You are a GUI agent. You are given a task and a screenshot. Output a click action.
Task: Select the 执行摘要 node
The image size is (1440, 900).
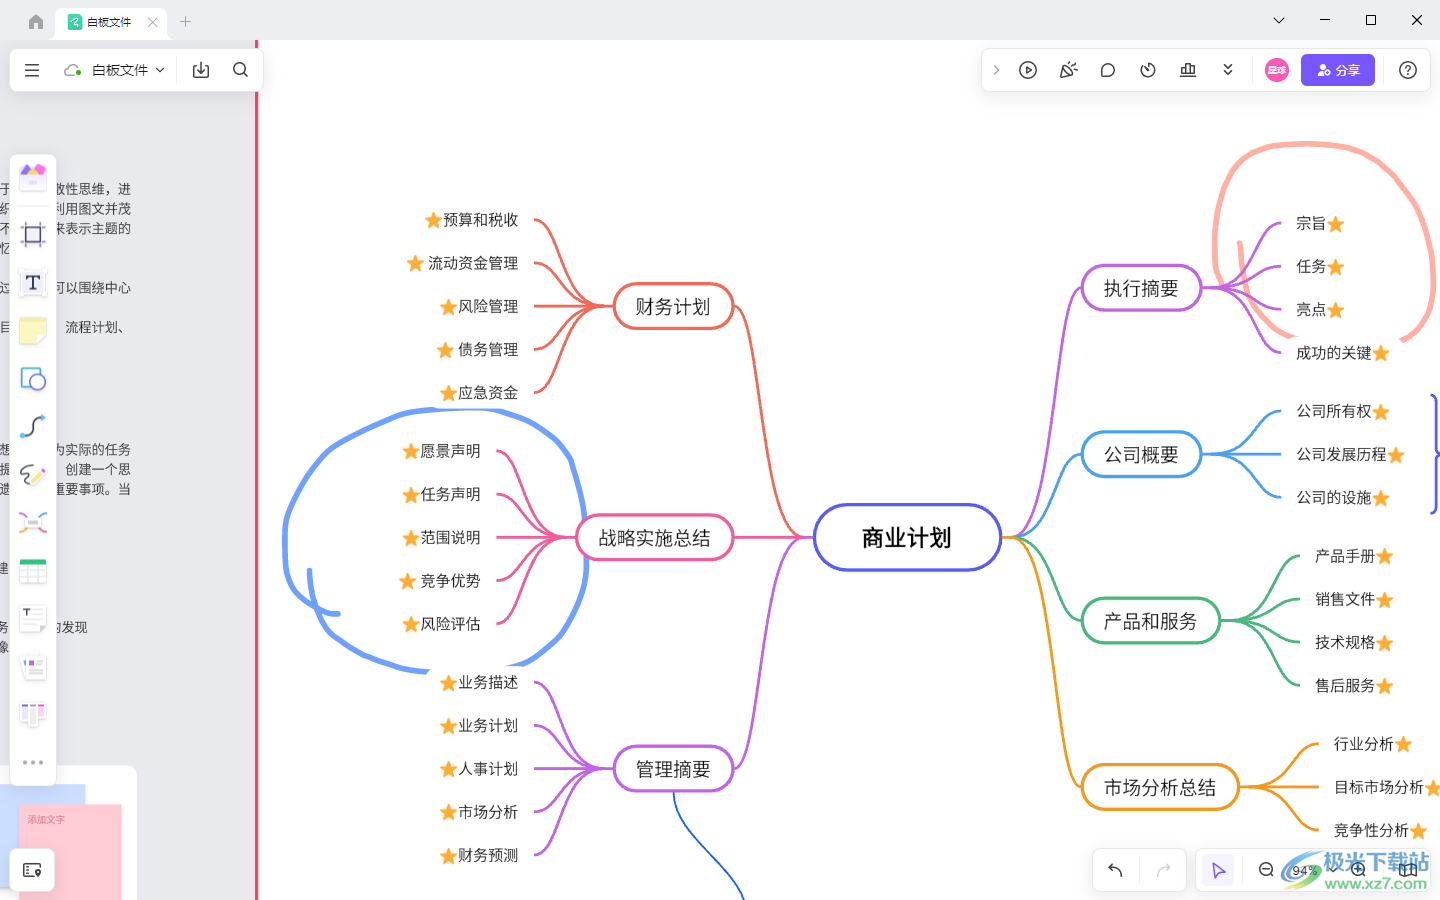pyautogui.click(x=1141, y=288)
